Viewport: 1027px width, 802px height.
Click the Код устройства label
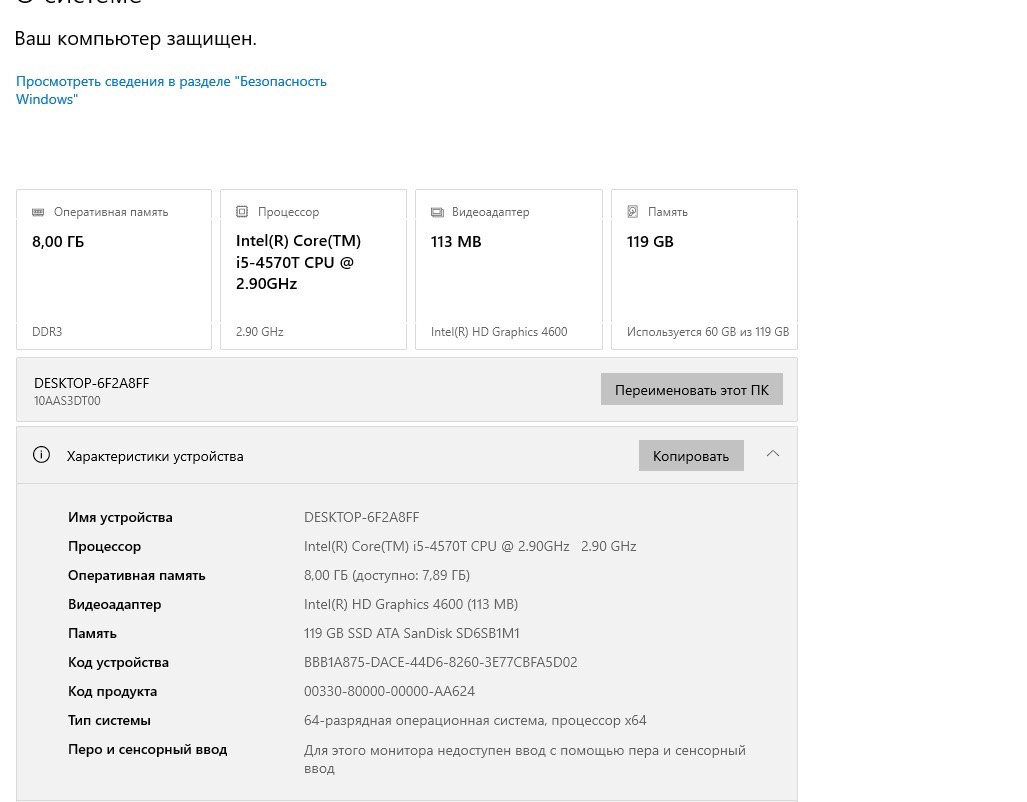pos(119,662)
